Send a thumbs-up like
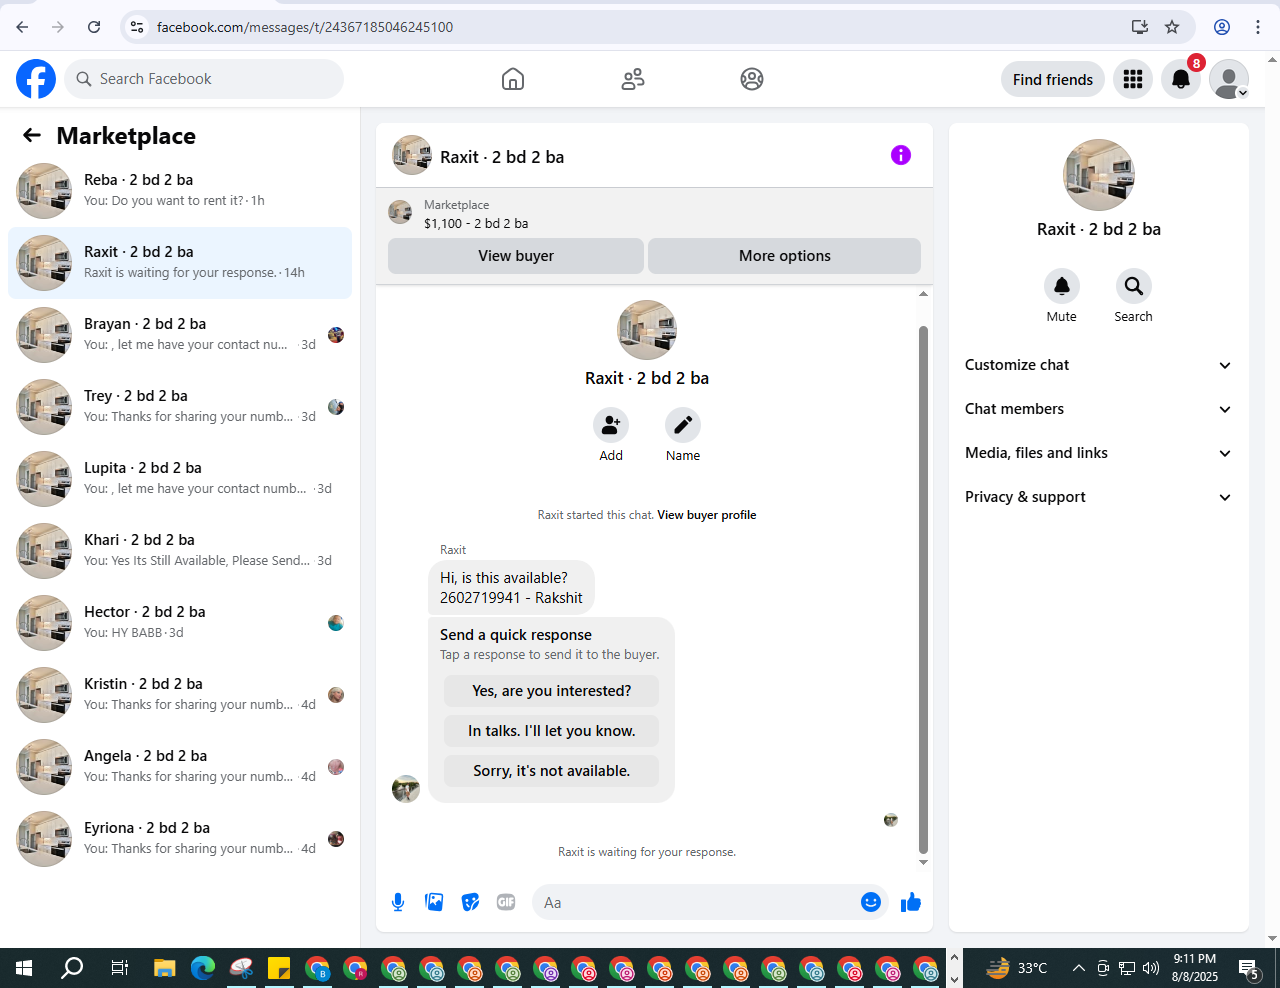The image size is (1280, 988). click(x=911, y=902)
